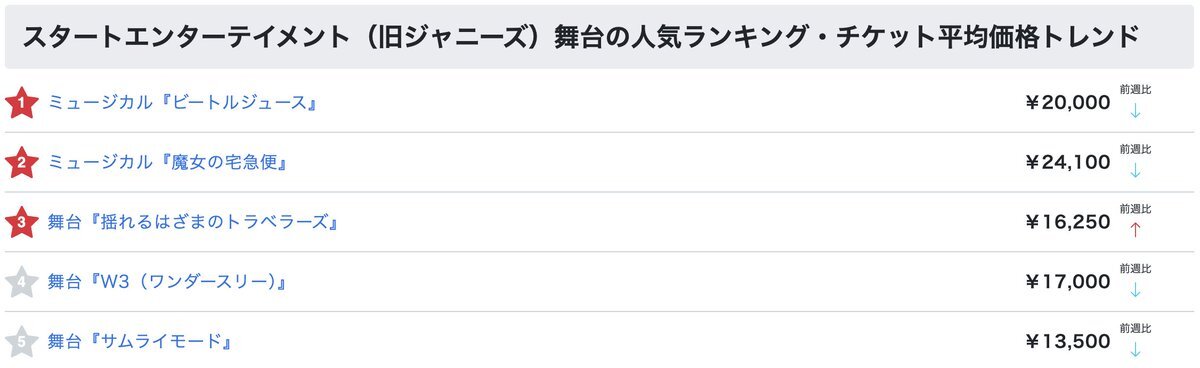This screenshot has height=368, width=1200.
Task: Click down arrow beside ¥24,100 price
Action: [1135, 170]
